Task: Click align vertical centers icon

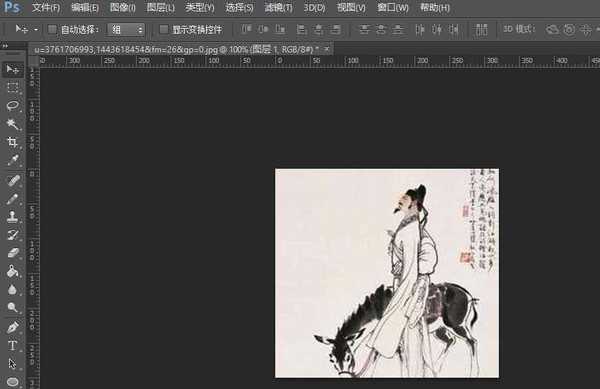Action: (x=263, y=29)
